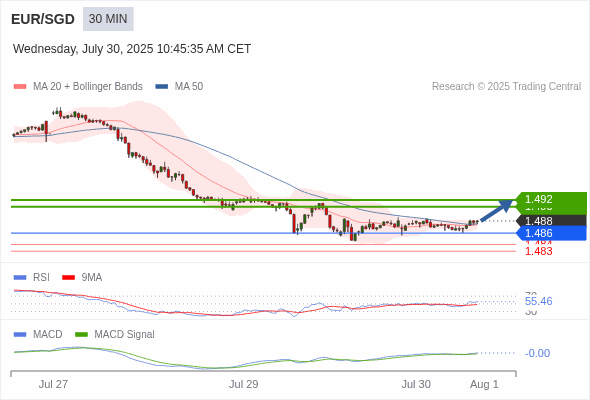This screenshot has height=400, width=590.
Task: Click the blue 1.486 pivot price tag
Action: (x=551, y=233)
